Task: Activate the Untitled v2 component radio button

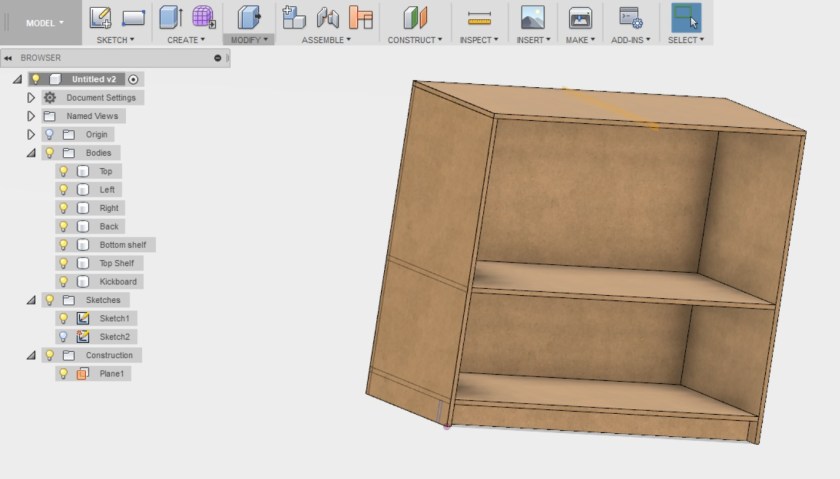Action: (135, 79)
